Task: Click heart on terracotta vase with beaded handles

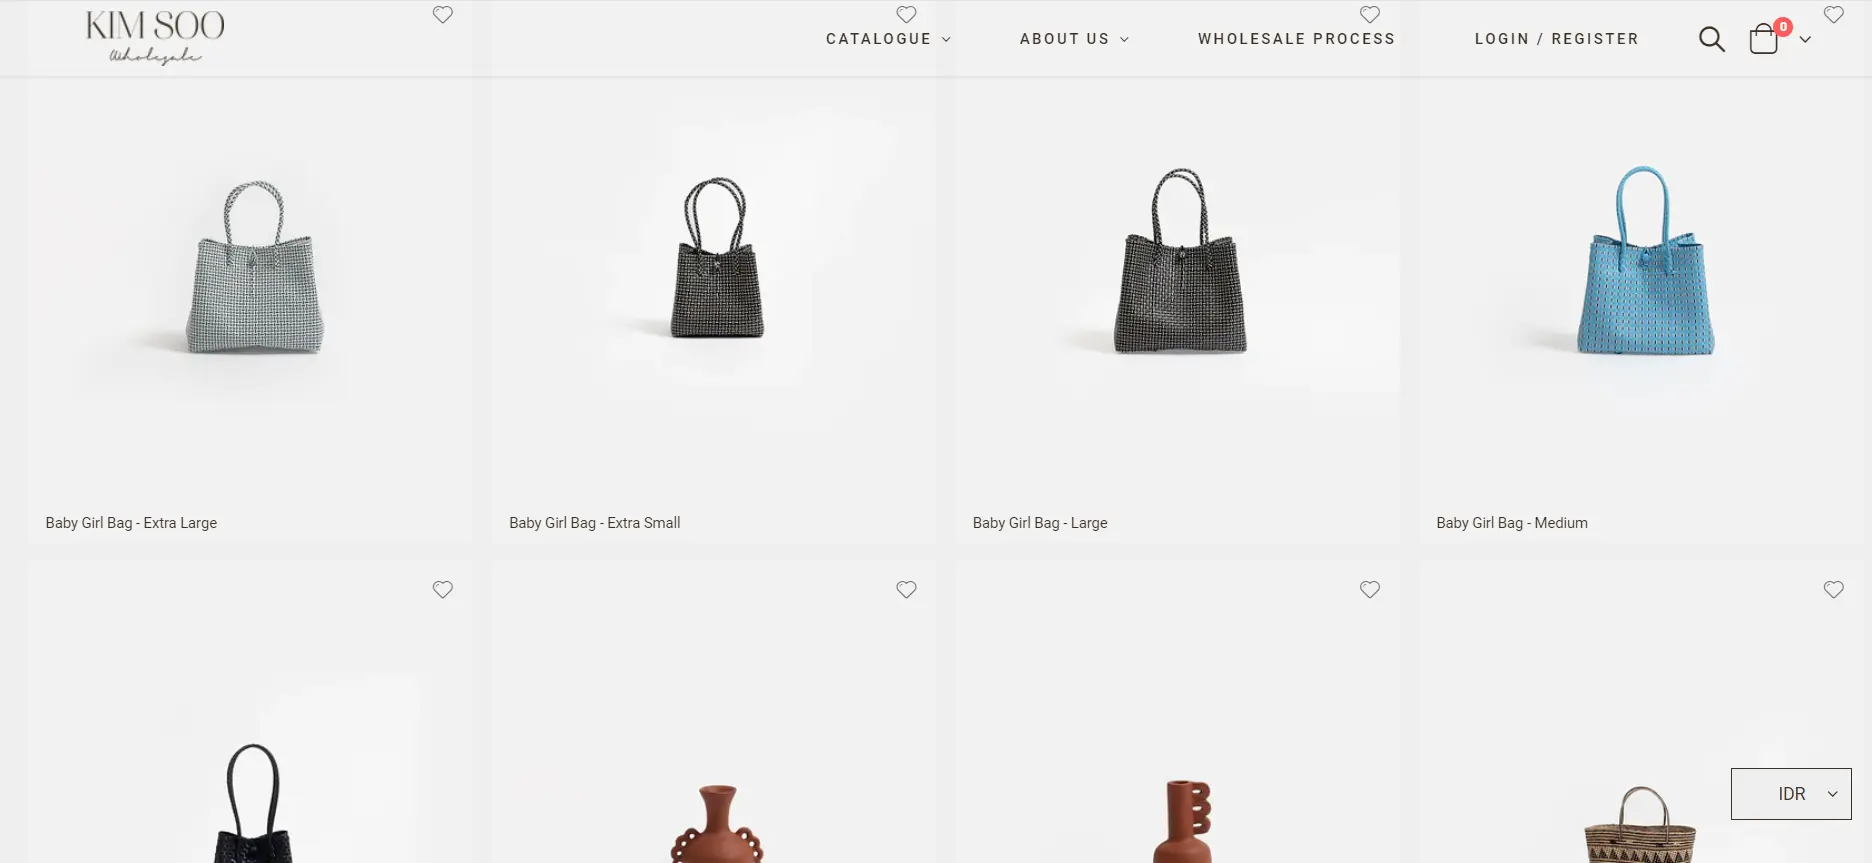Action: pos(907,590)
